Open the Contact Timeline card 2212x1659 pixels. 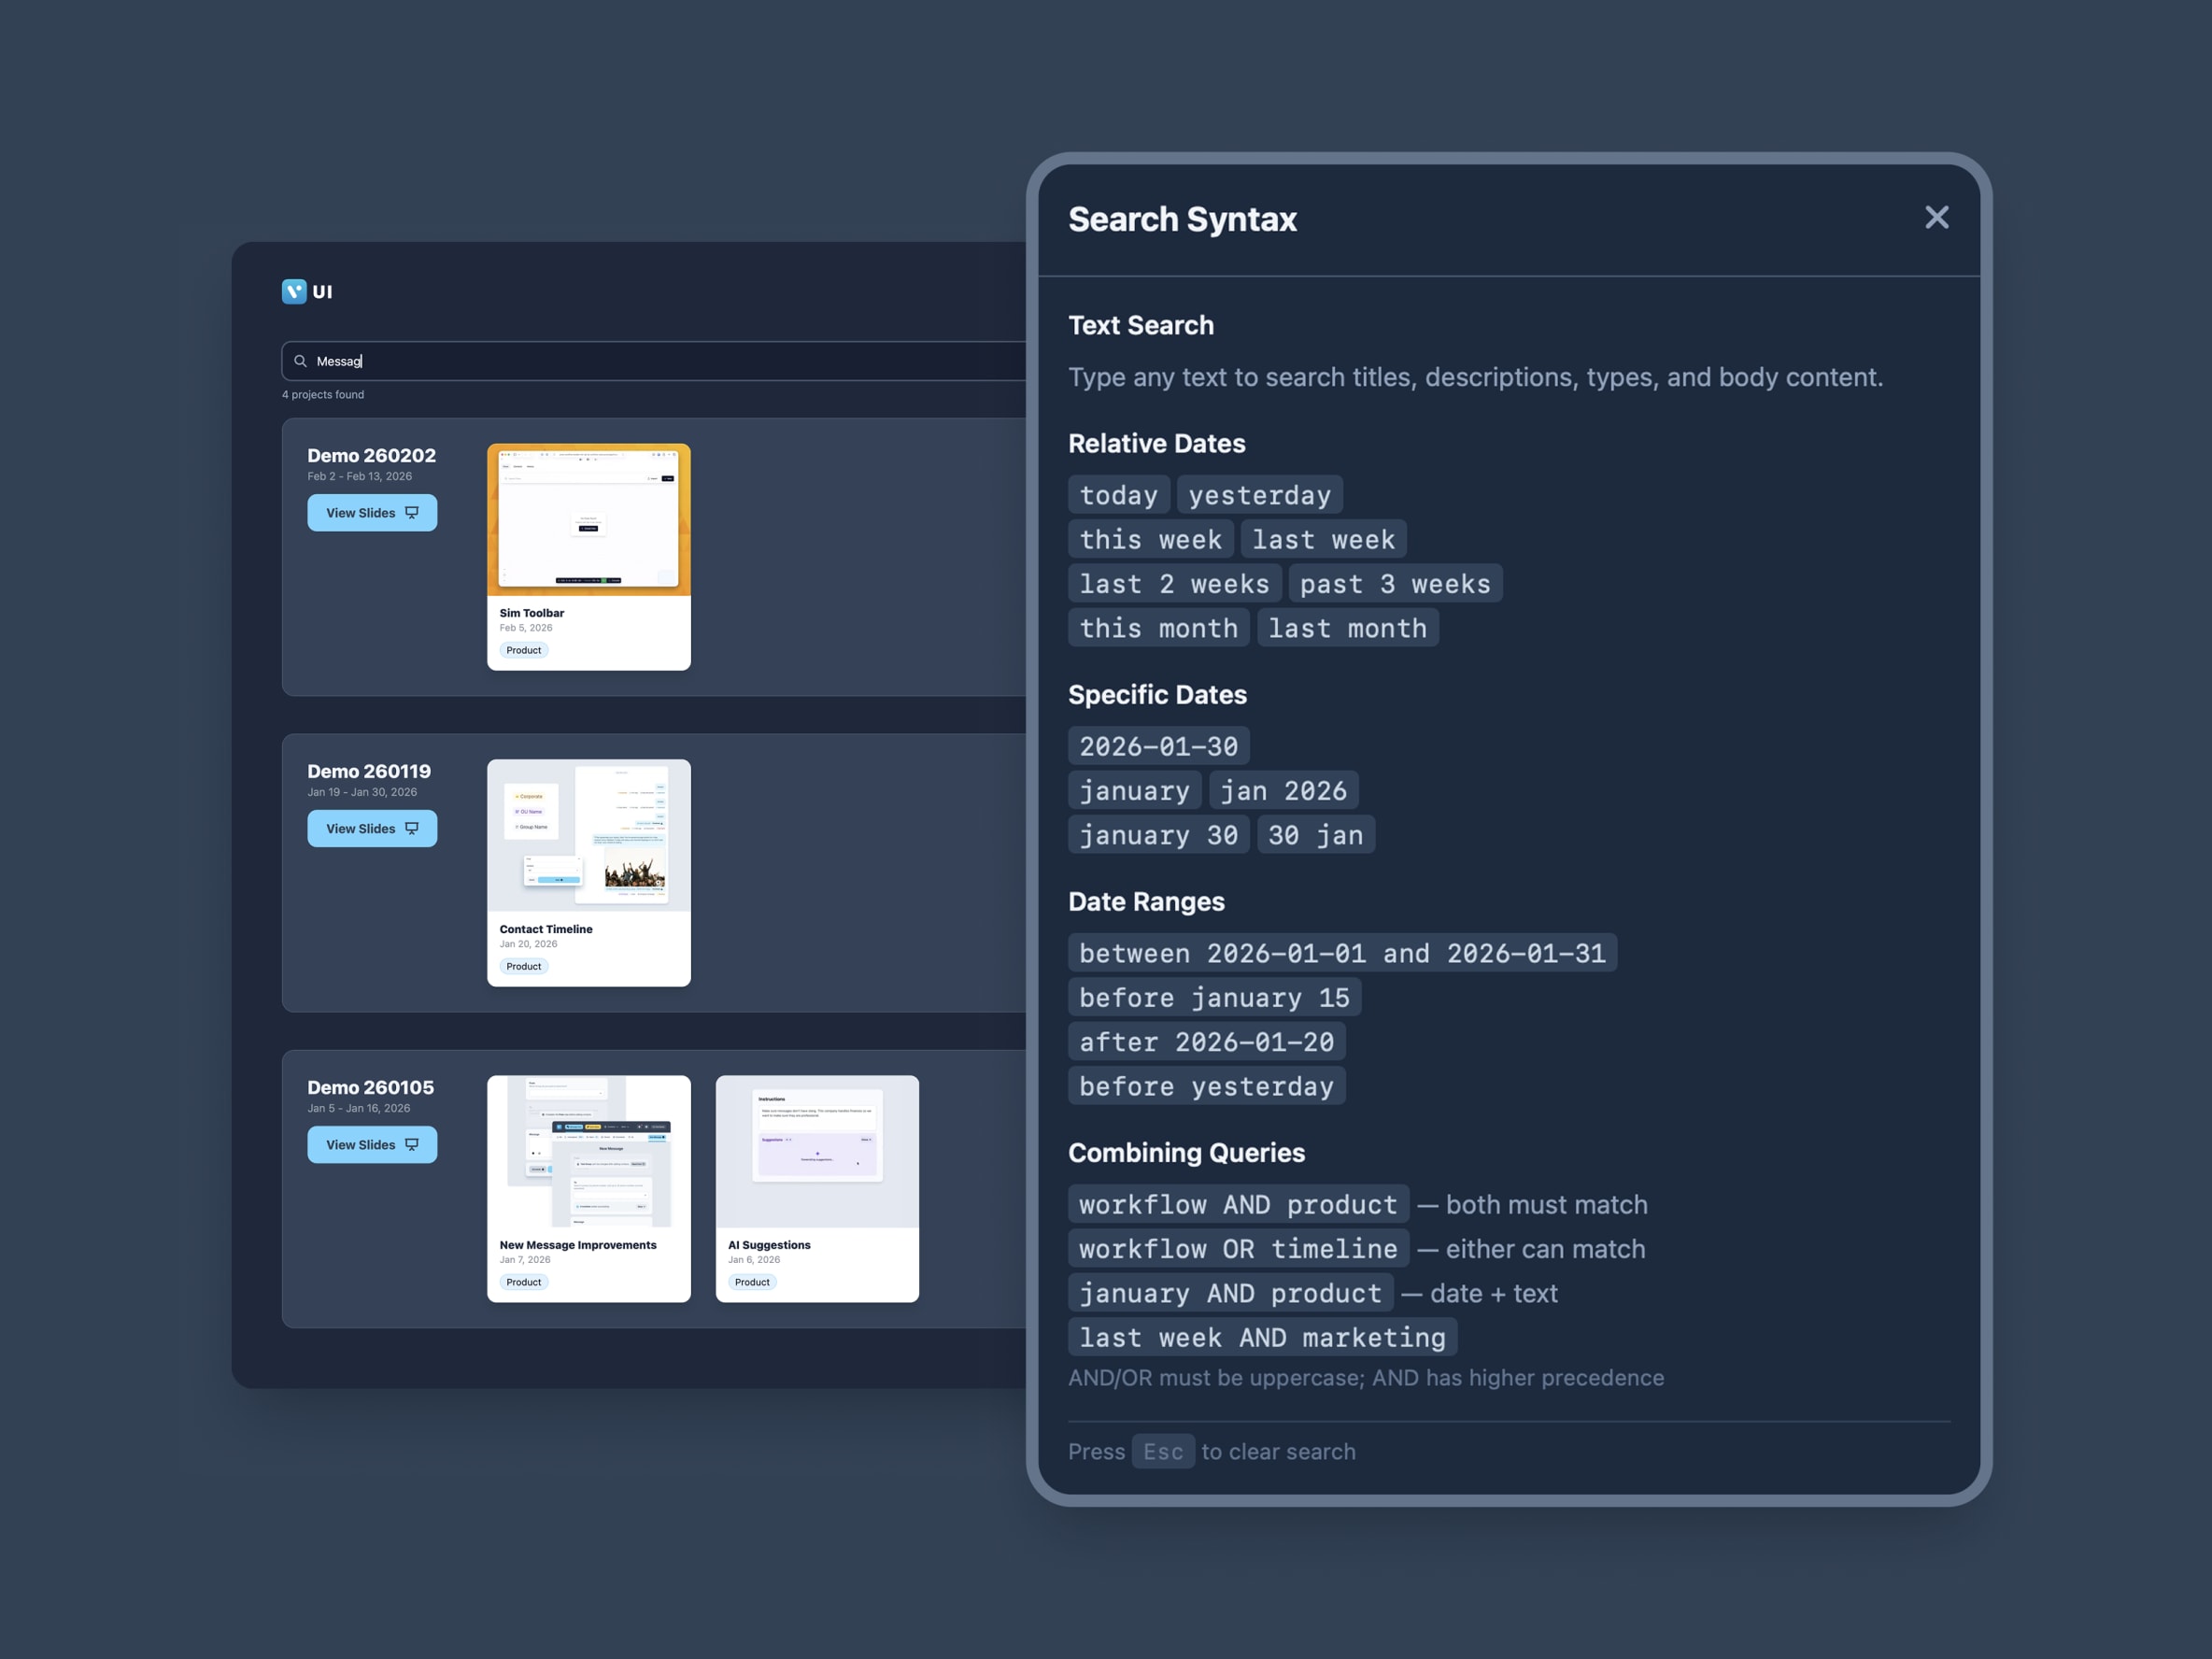coord(588,872)
